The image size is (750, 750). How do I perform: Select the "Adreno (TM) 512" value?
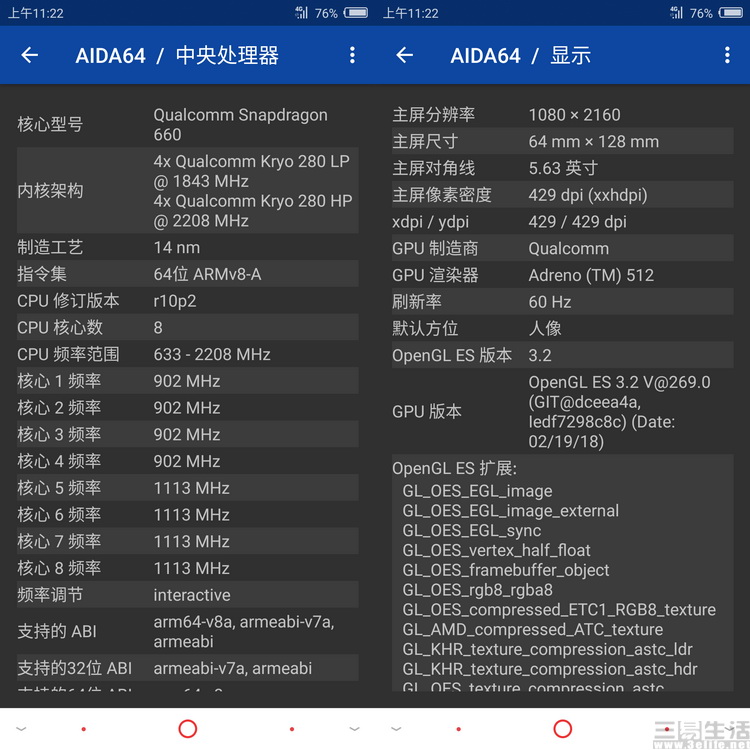pyautogui.click(x=591, y=276)
